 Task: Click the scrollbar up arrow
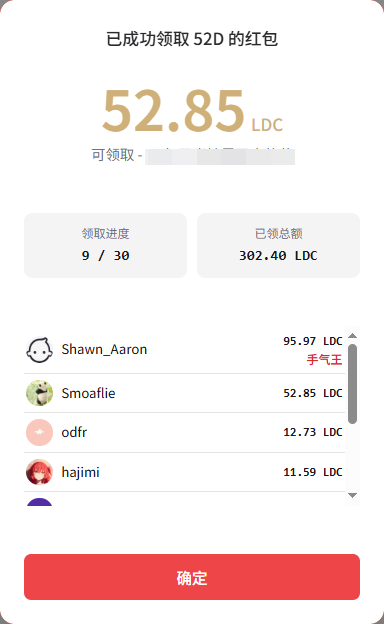tap(352, 336)
